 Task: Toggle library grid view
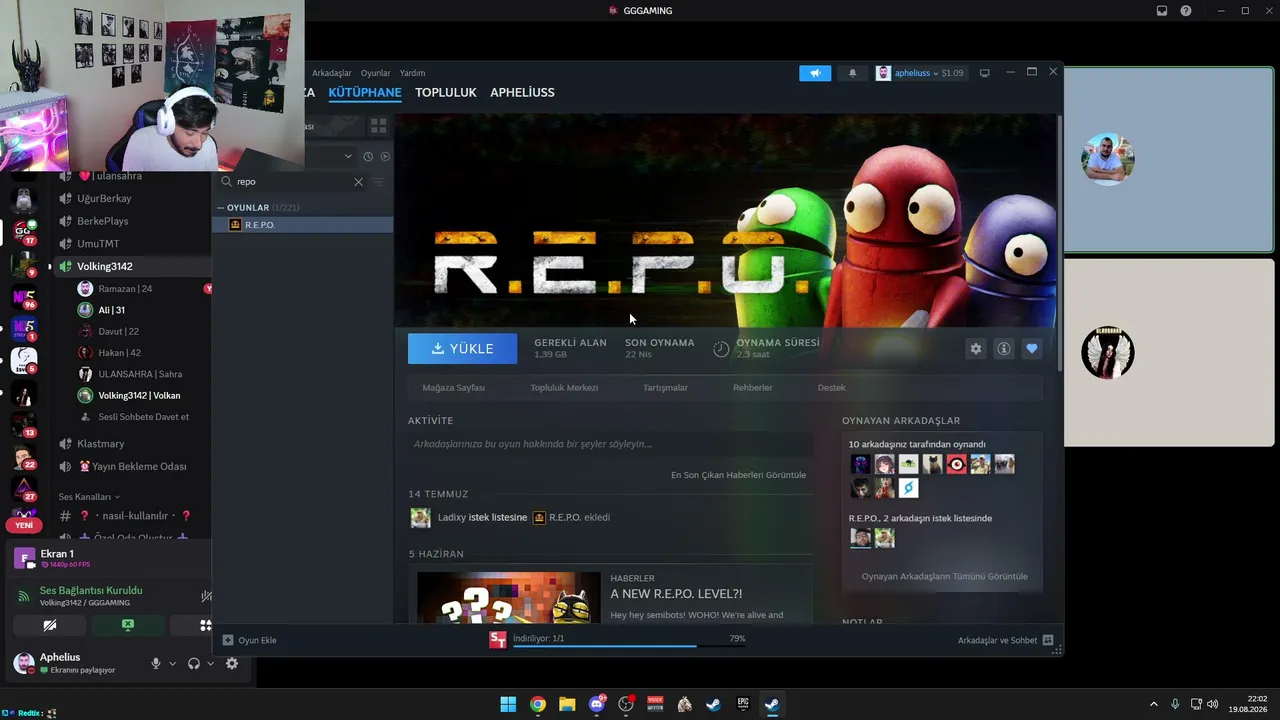(378, 126)
